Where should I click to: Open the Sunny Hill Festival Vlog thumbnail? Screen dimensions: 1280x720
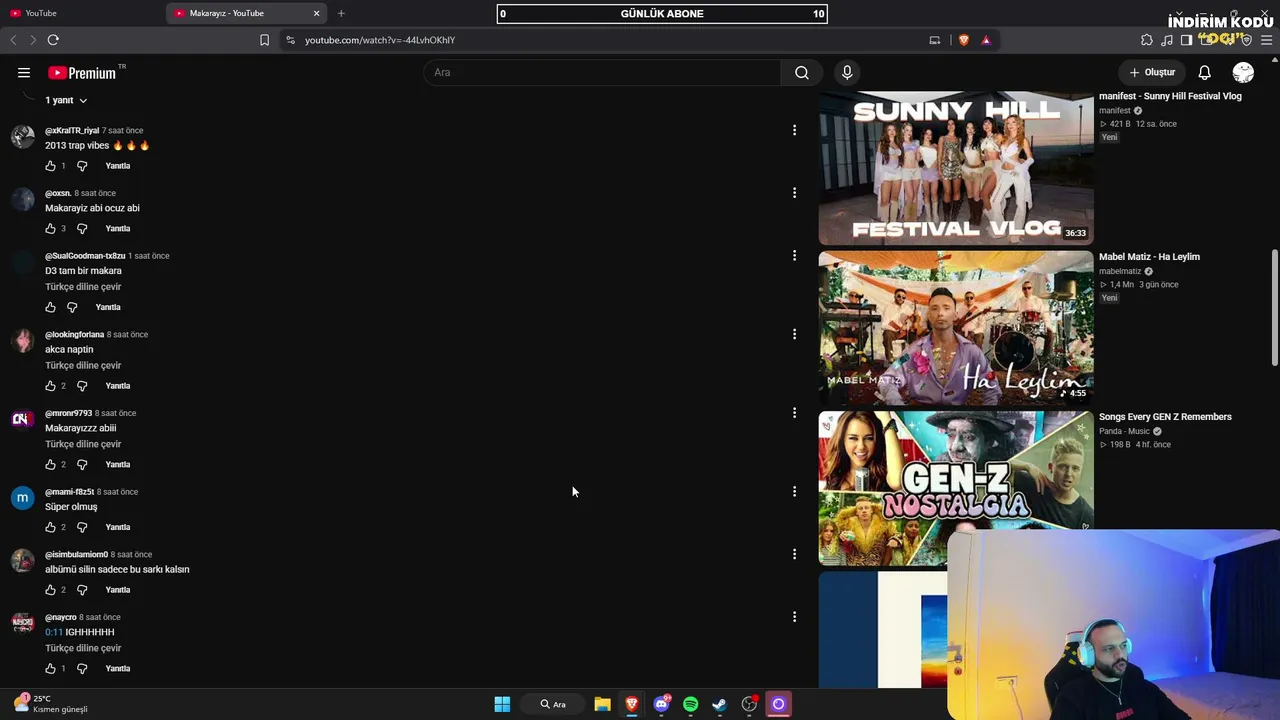pyautogui.click(x=956, y=168)
